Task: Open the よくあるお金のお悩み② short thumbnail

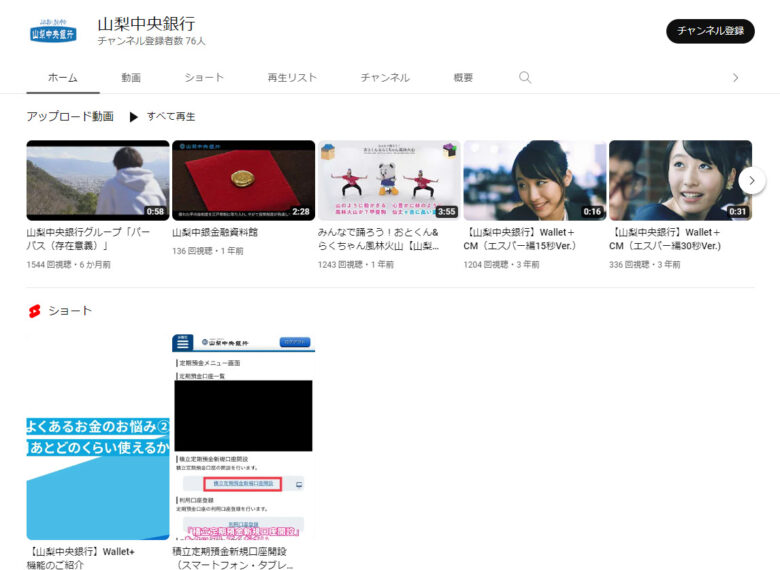Action: [x=98, y=437]
